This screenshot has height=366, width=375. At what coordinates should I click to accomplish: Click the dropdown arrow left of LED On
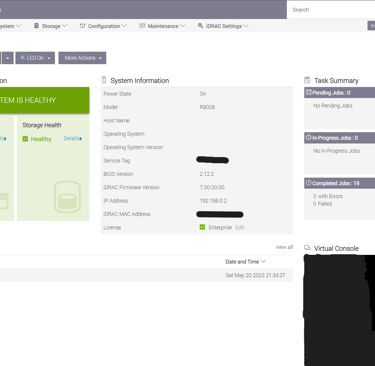(7, 58)
